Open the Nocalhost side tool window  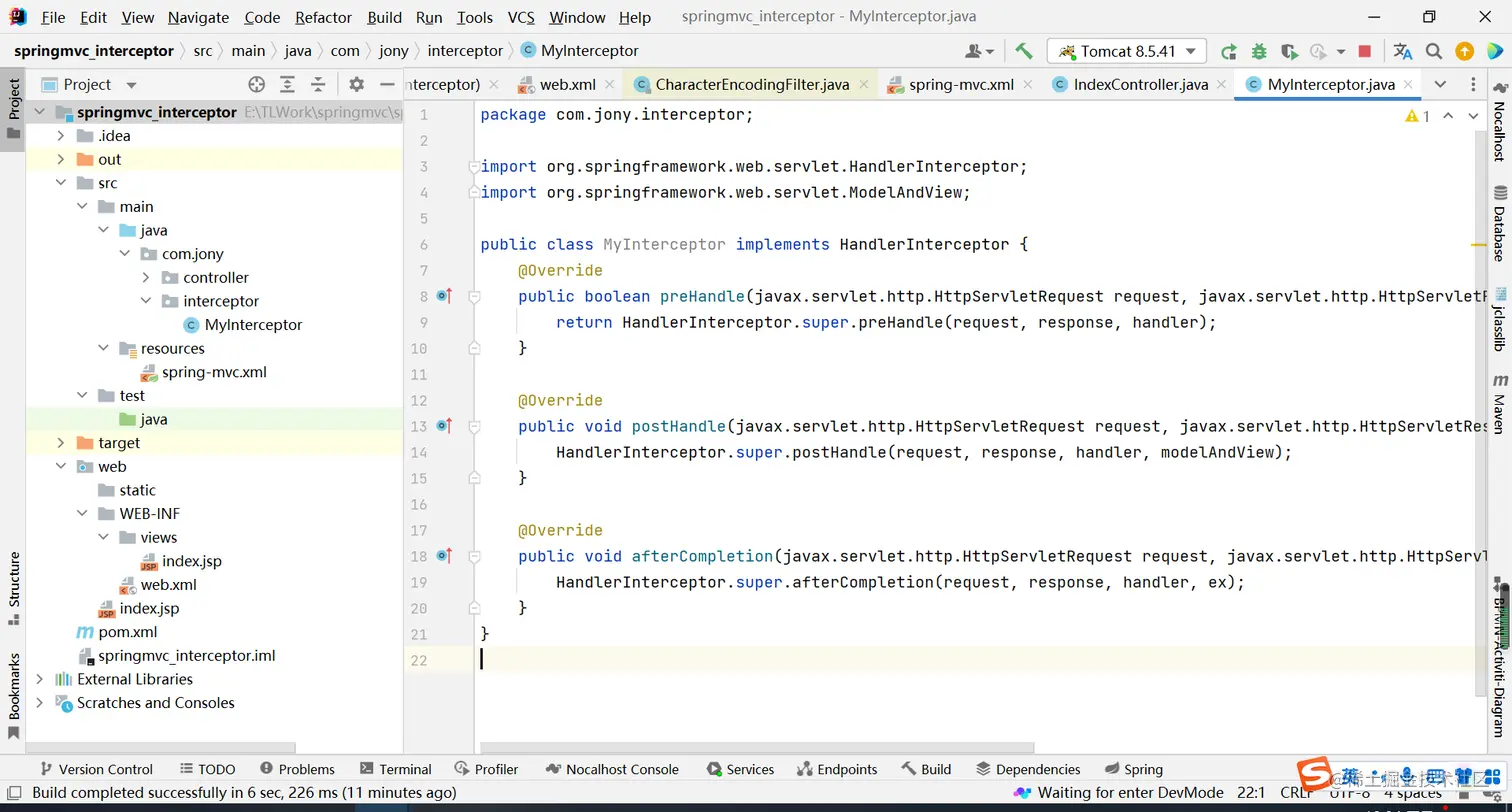click(x=1499, y=124)
